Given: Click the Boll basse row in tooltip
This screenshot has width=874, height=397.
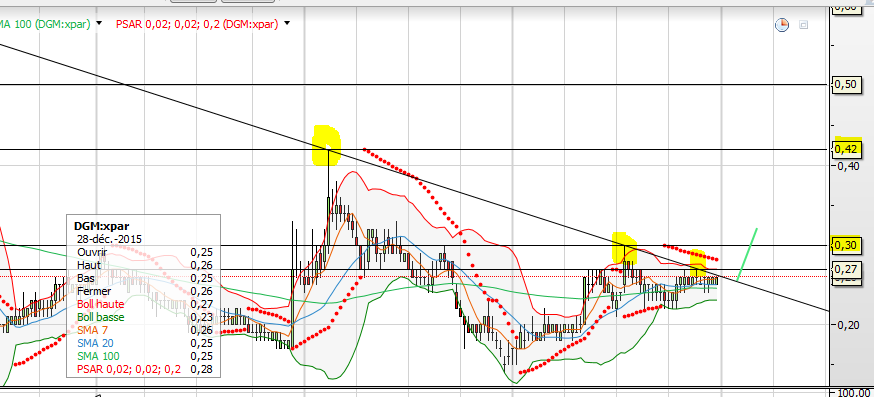Looking at the screenshot, I should click(144, 317).
